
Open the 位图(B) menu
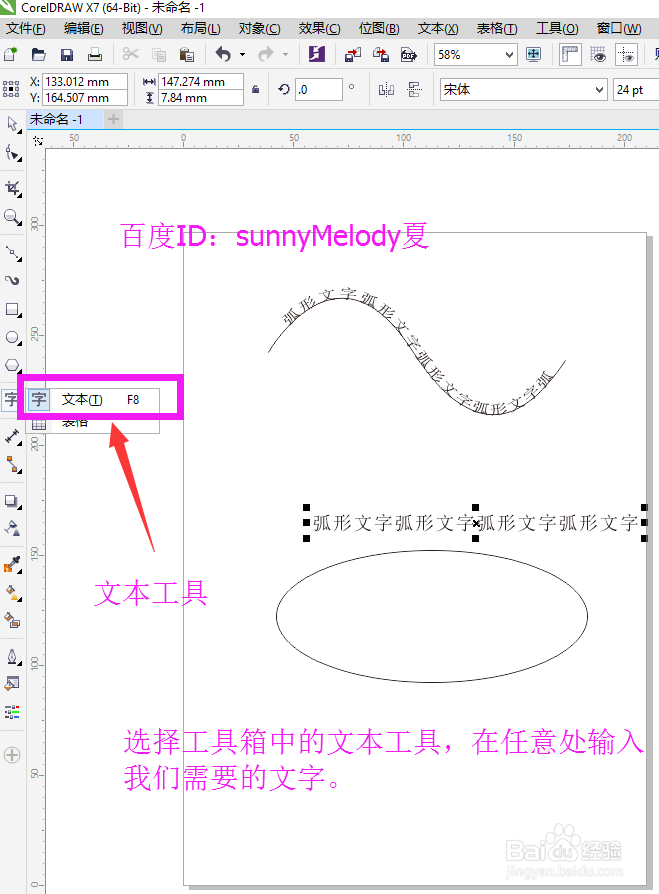[x=379, y=29]
